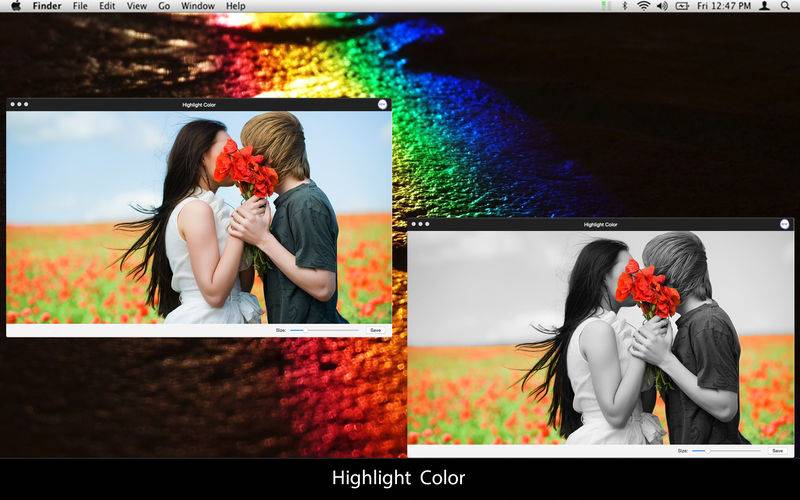The image size is (800, 500).
Task: Click Save in the grayscale photo window
Action: [x=778, y=451]
